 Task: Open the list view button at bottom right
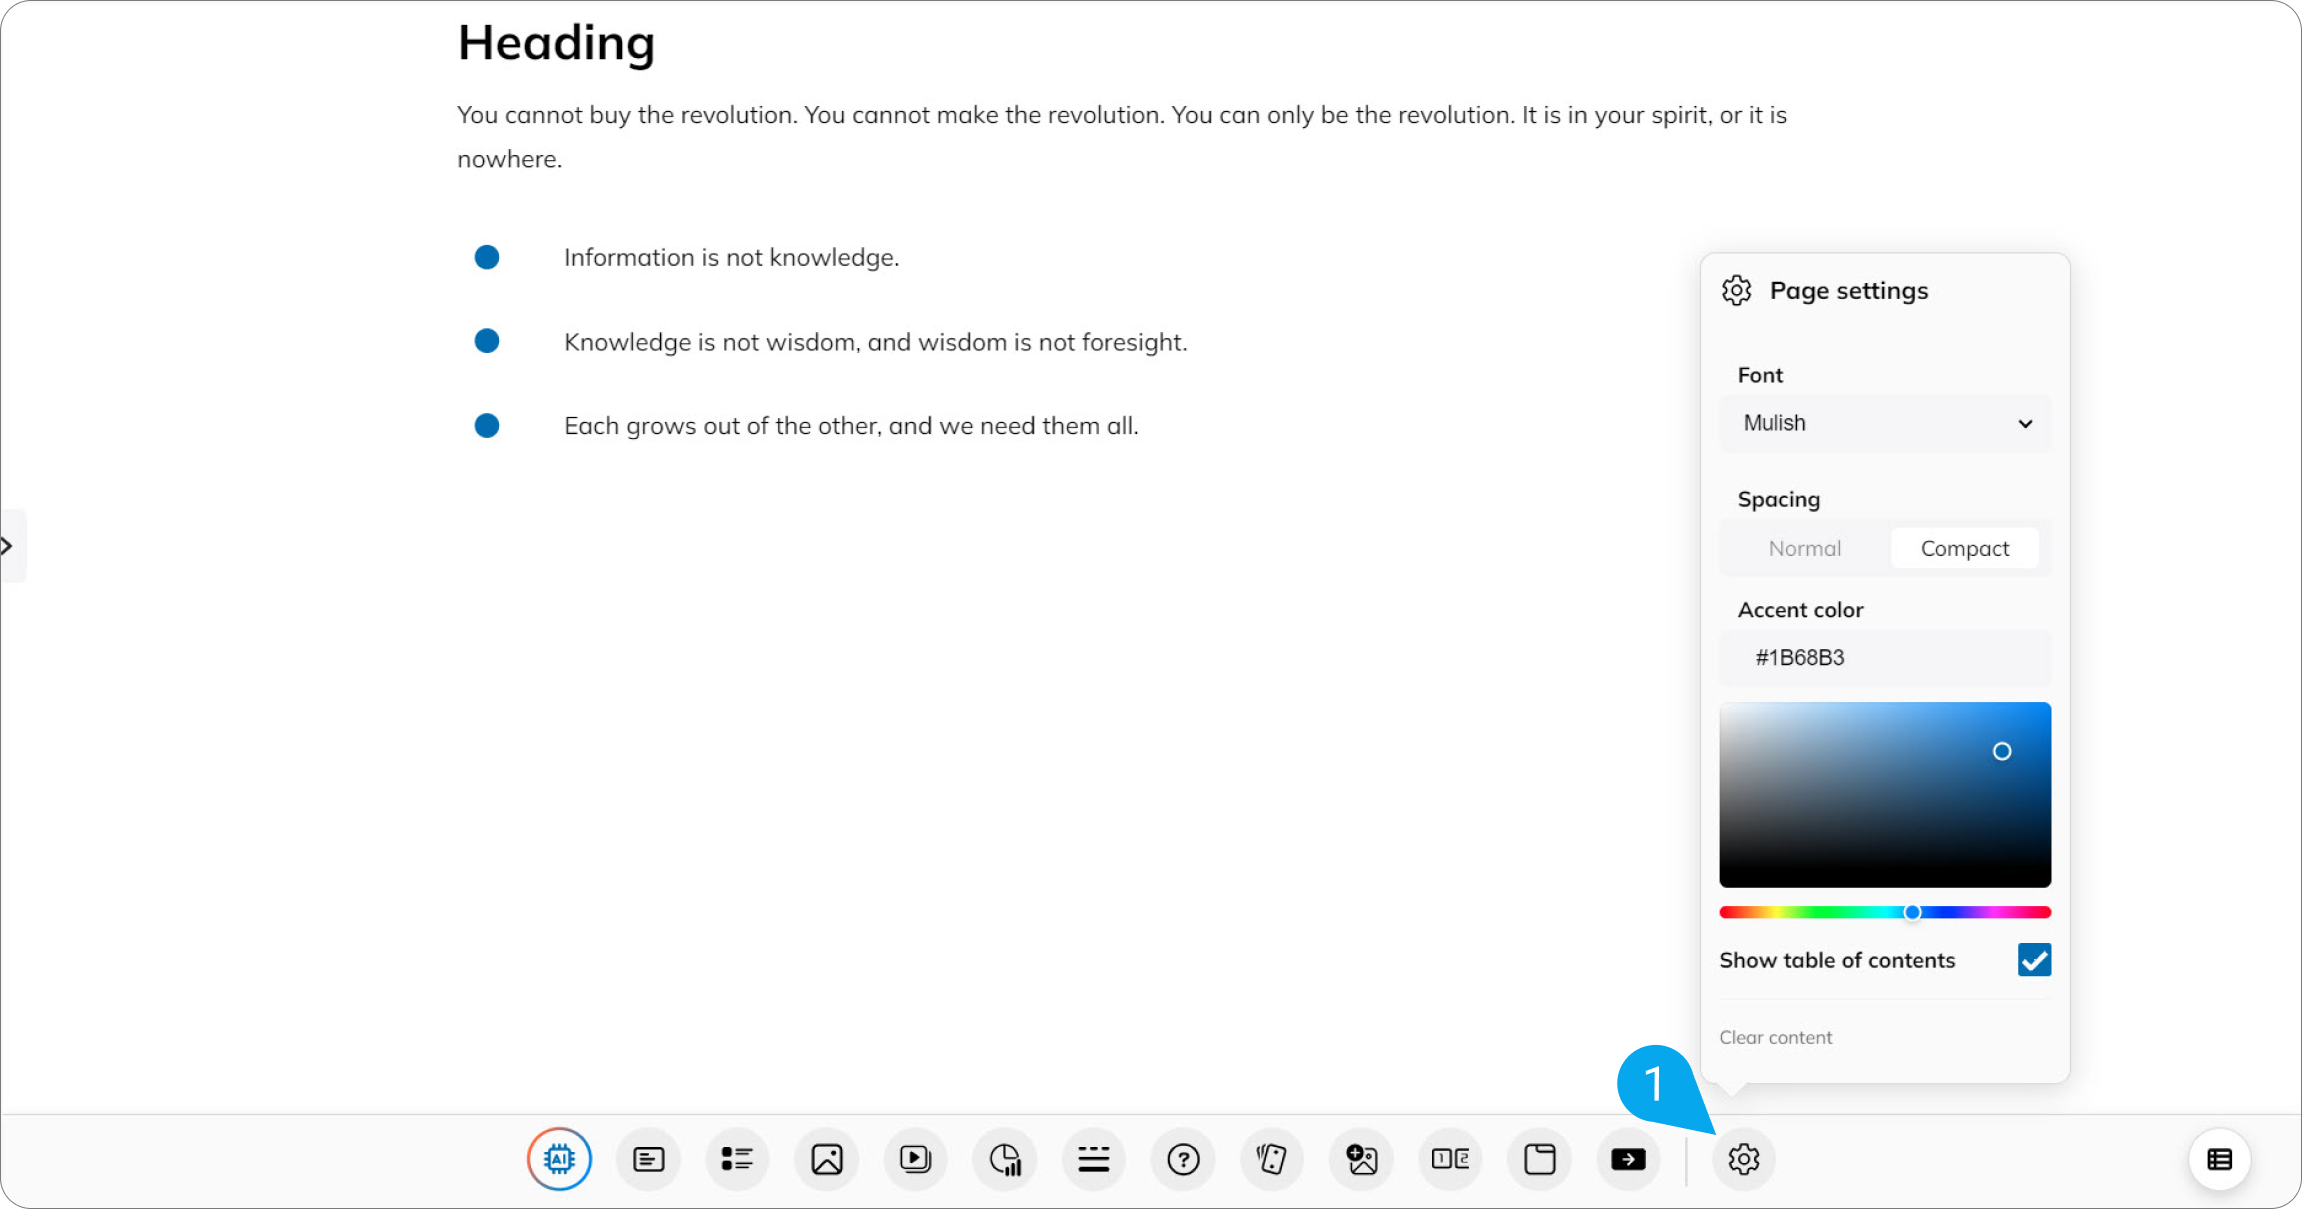coord(2219,1159)
